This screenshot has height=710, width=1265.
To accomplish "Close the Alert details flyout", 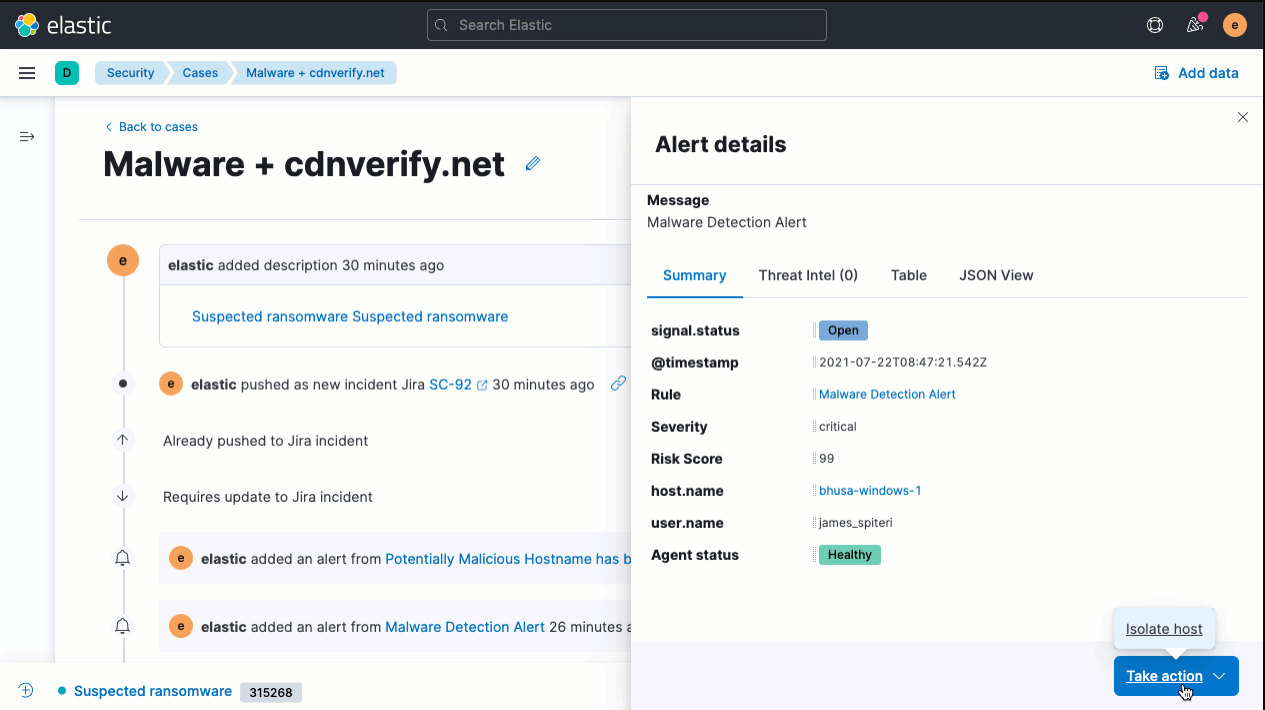I will [1243, 117].
